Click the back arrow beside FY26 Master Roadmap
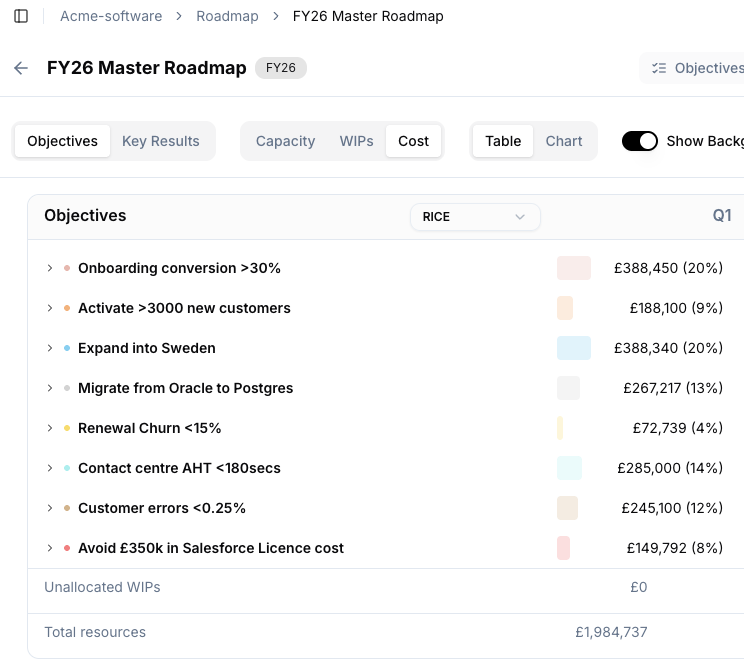The height and width of the screenshot is (670, 744). click(x=21, y=68)
